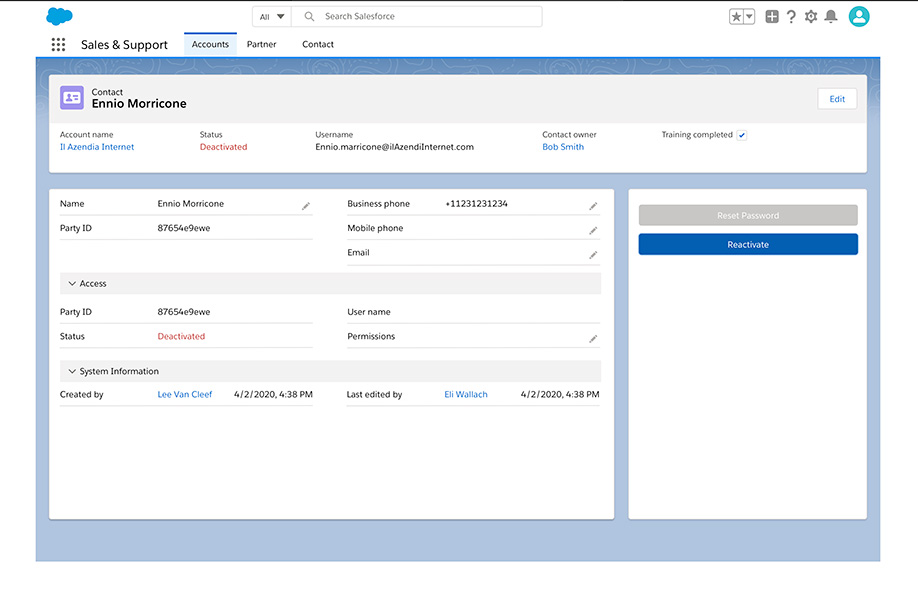This screenshot has width=918, height=590.
Task: Open the App Launcher grid icon
Action: 58,44
